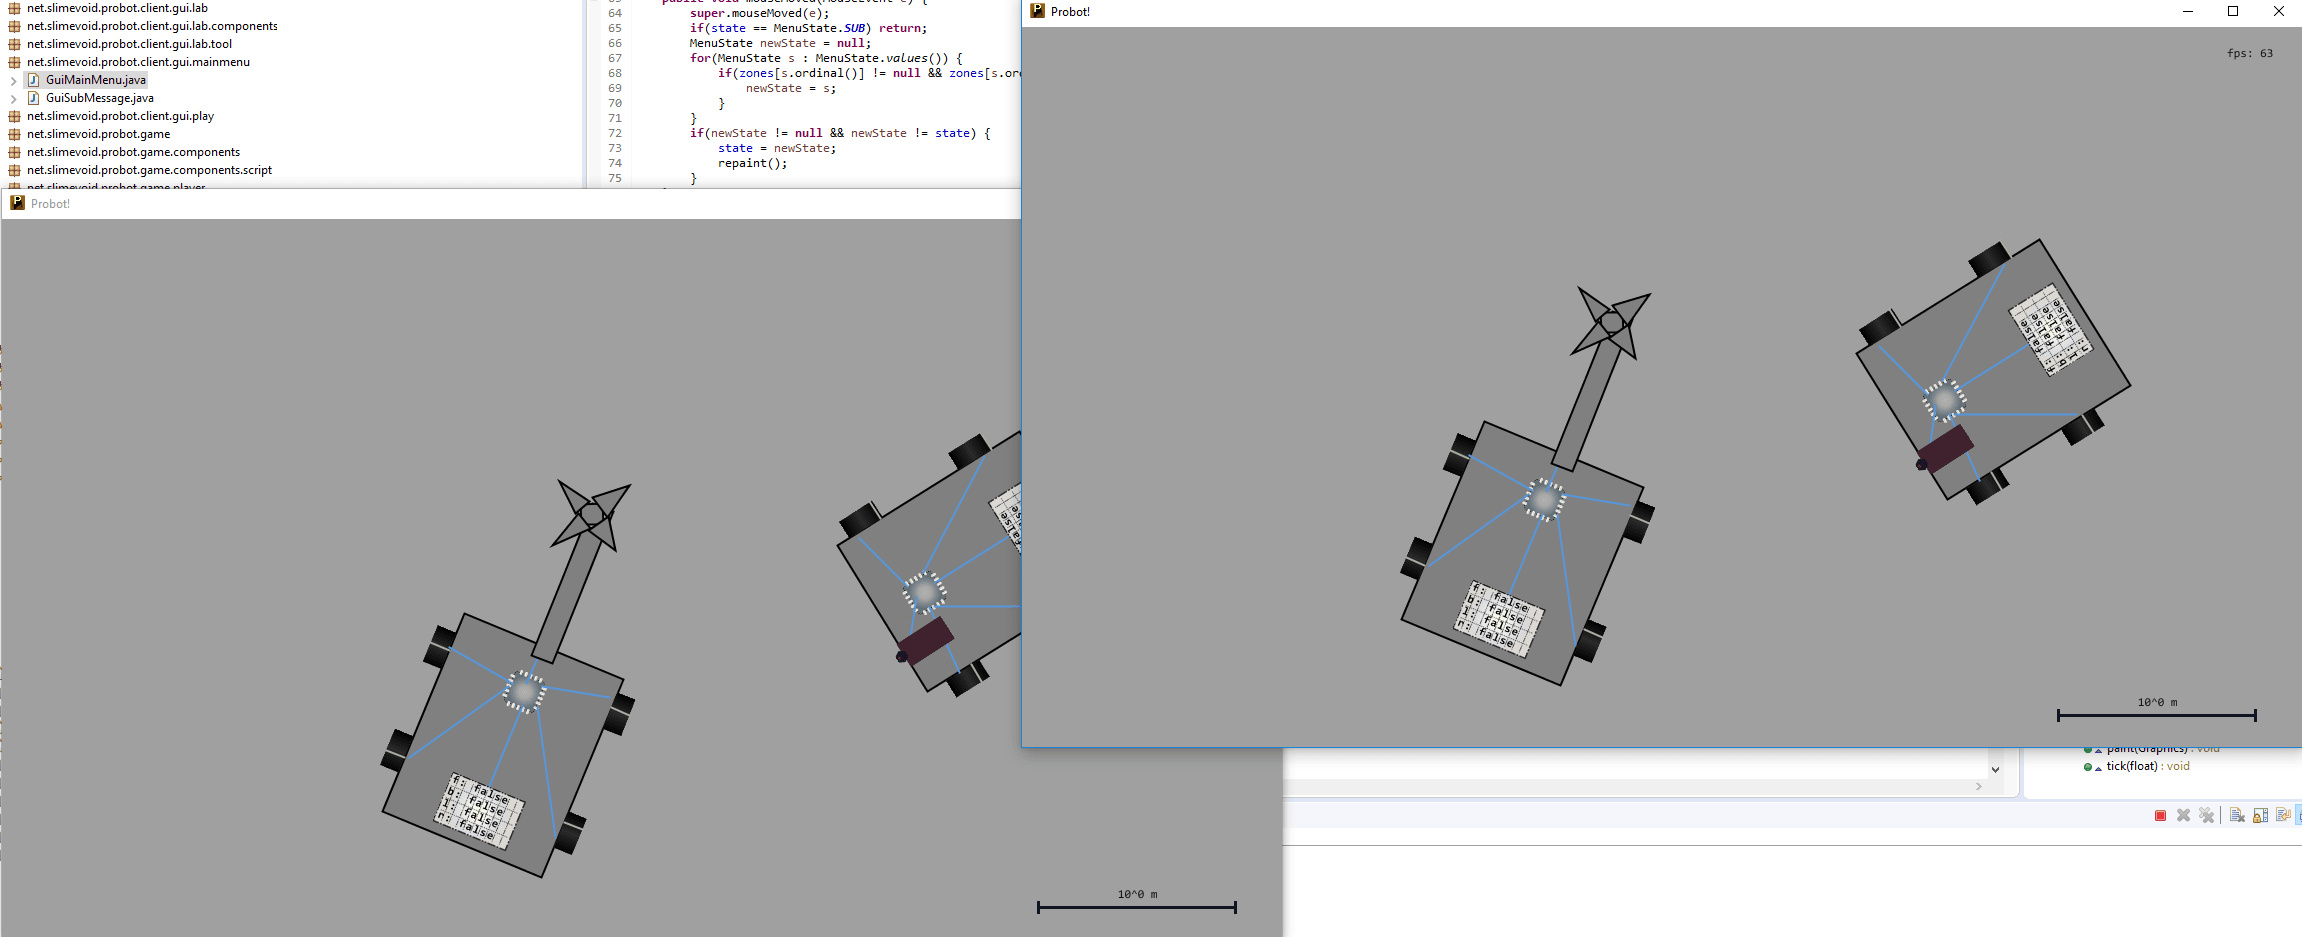Click fps: 63 counter in front window
The height and width of the screenshot is (937, 2302).
(2249, 54)
